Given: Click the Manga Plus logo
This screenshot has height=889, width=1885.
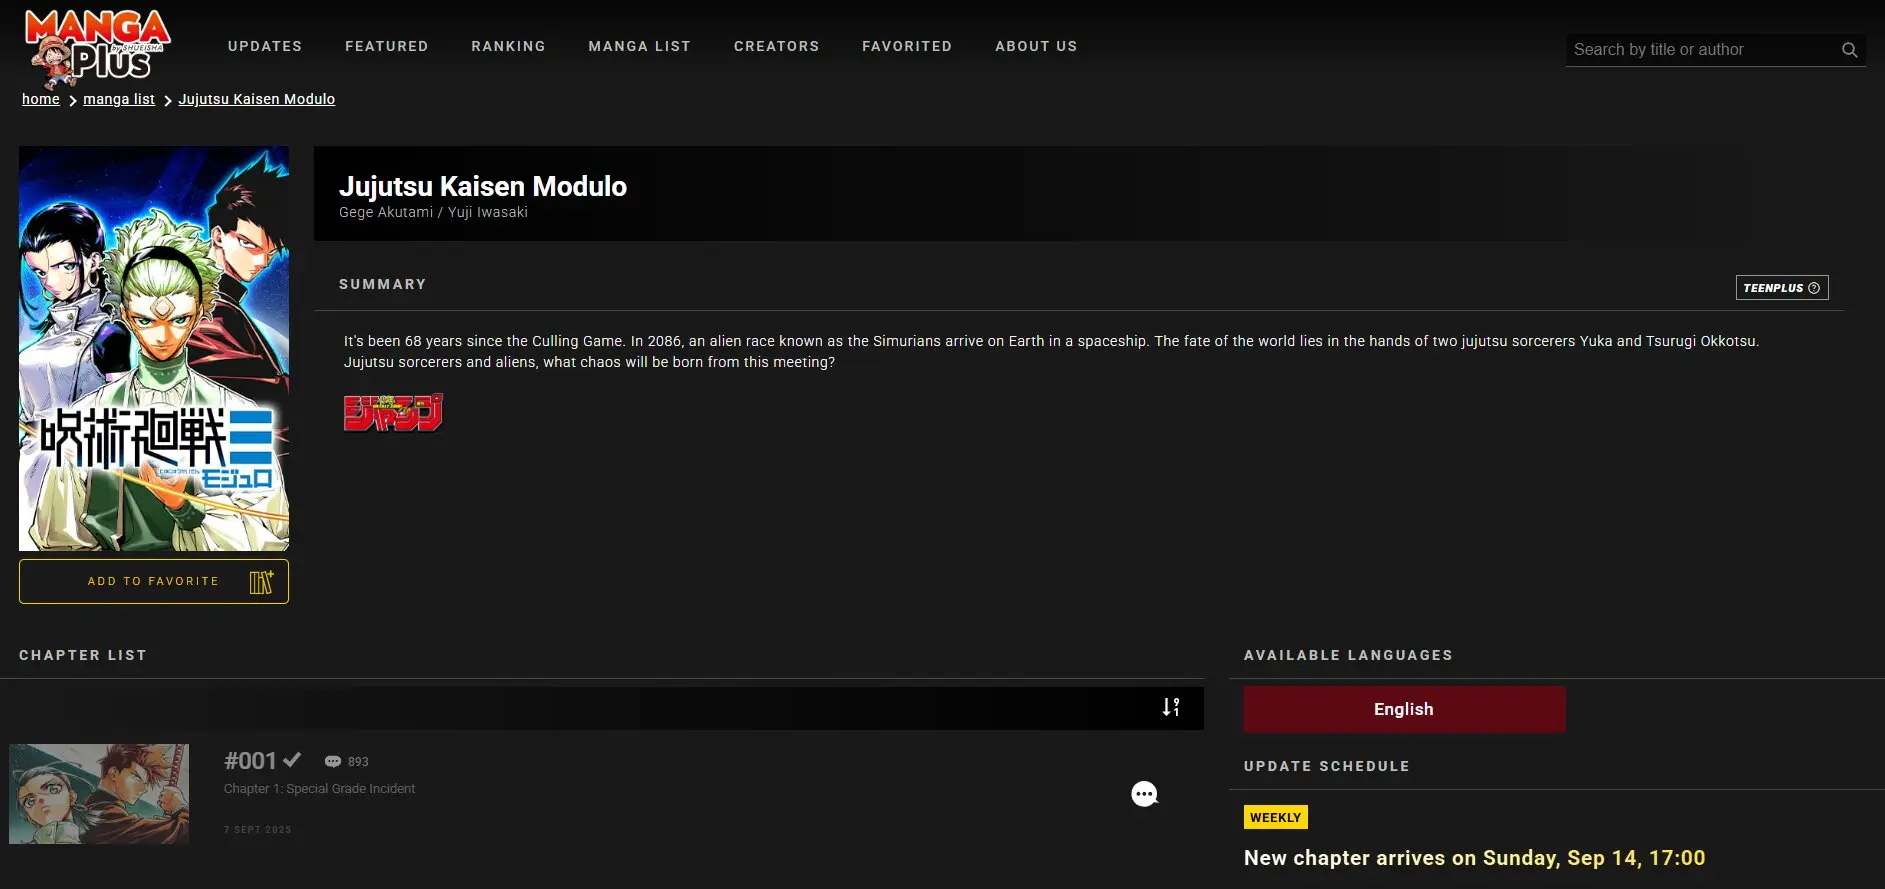Looking at the screenshot, I should tap(97, 48).
